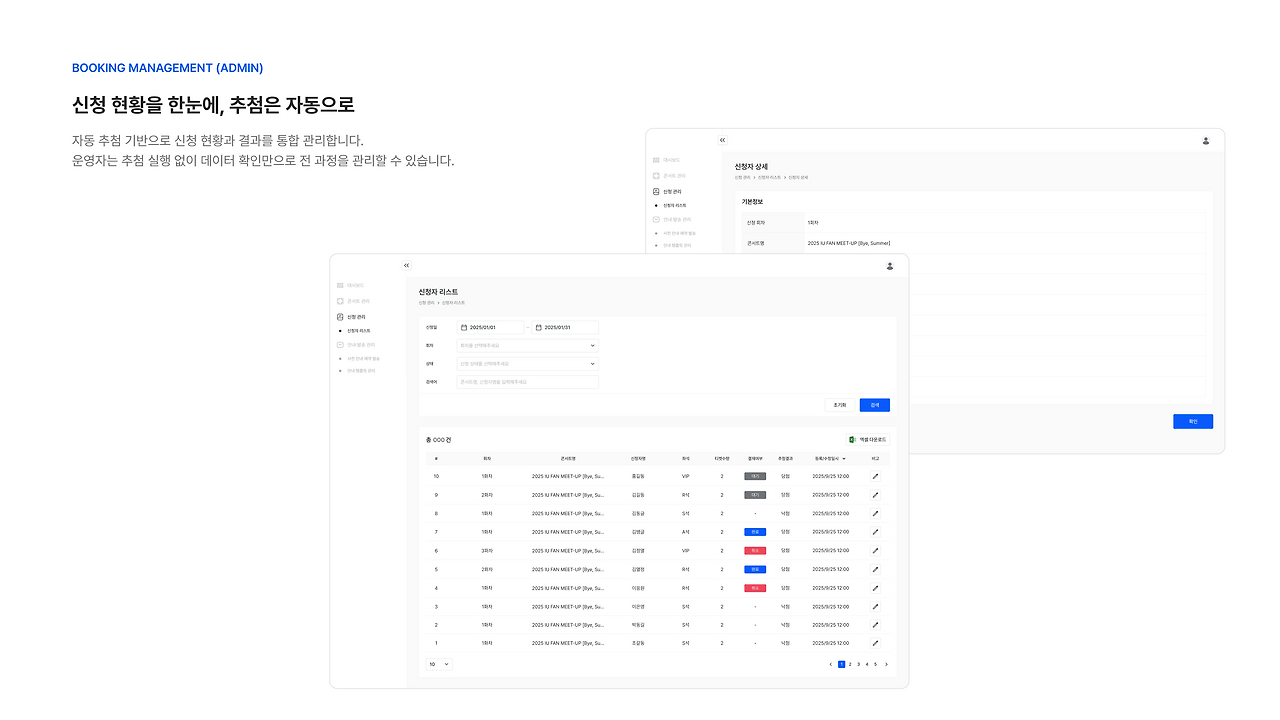The image size is (1280, 720).
Task: Click the concert name in row 1
Action: click(x=568, y=643)
